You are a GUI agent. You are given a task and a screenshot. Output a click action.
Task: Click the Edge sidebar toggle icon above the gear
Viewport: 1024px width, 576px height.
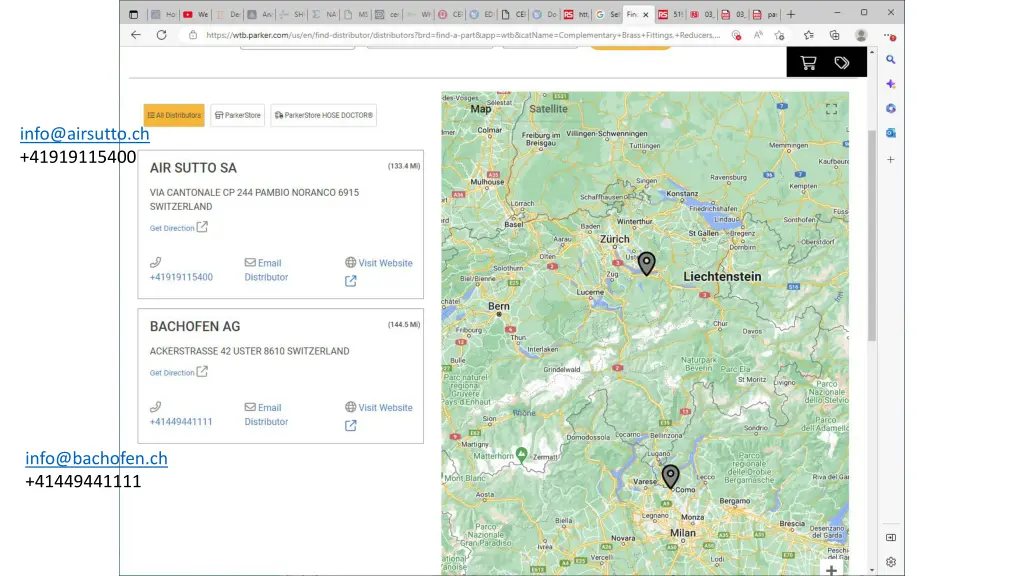[891, 537]
